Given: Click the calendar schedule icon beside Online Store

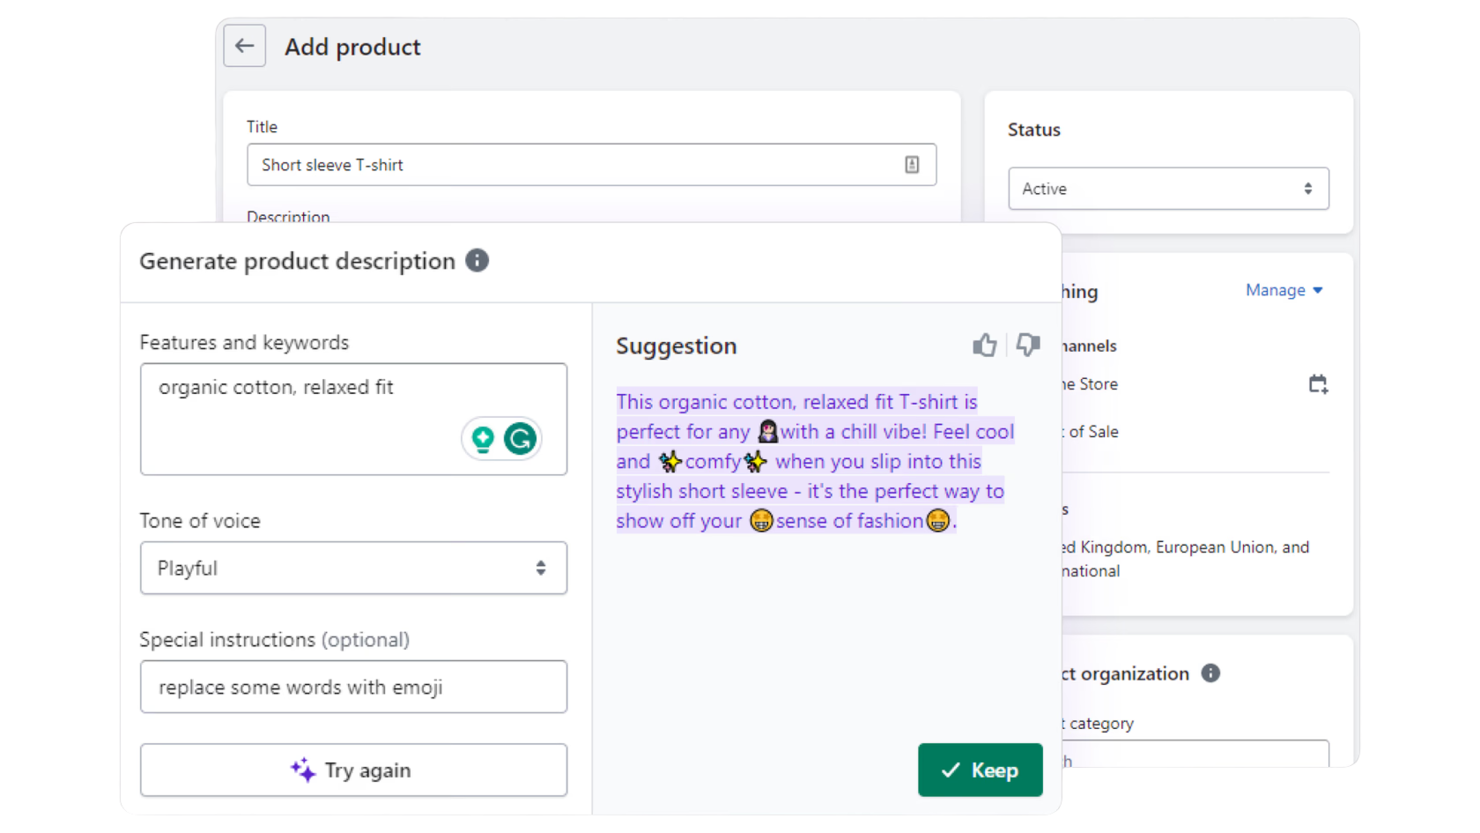Looking at the screenshot, I should [1318, 383].
